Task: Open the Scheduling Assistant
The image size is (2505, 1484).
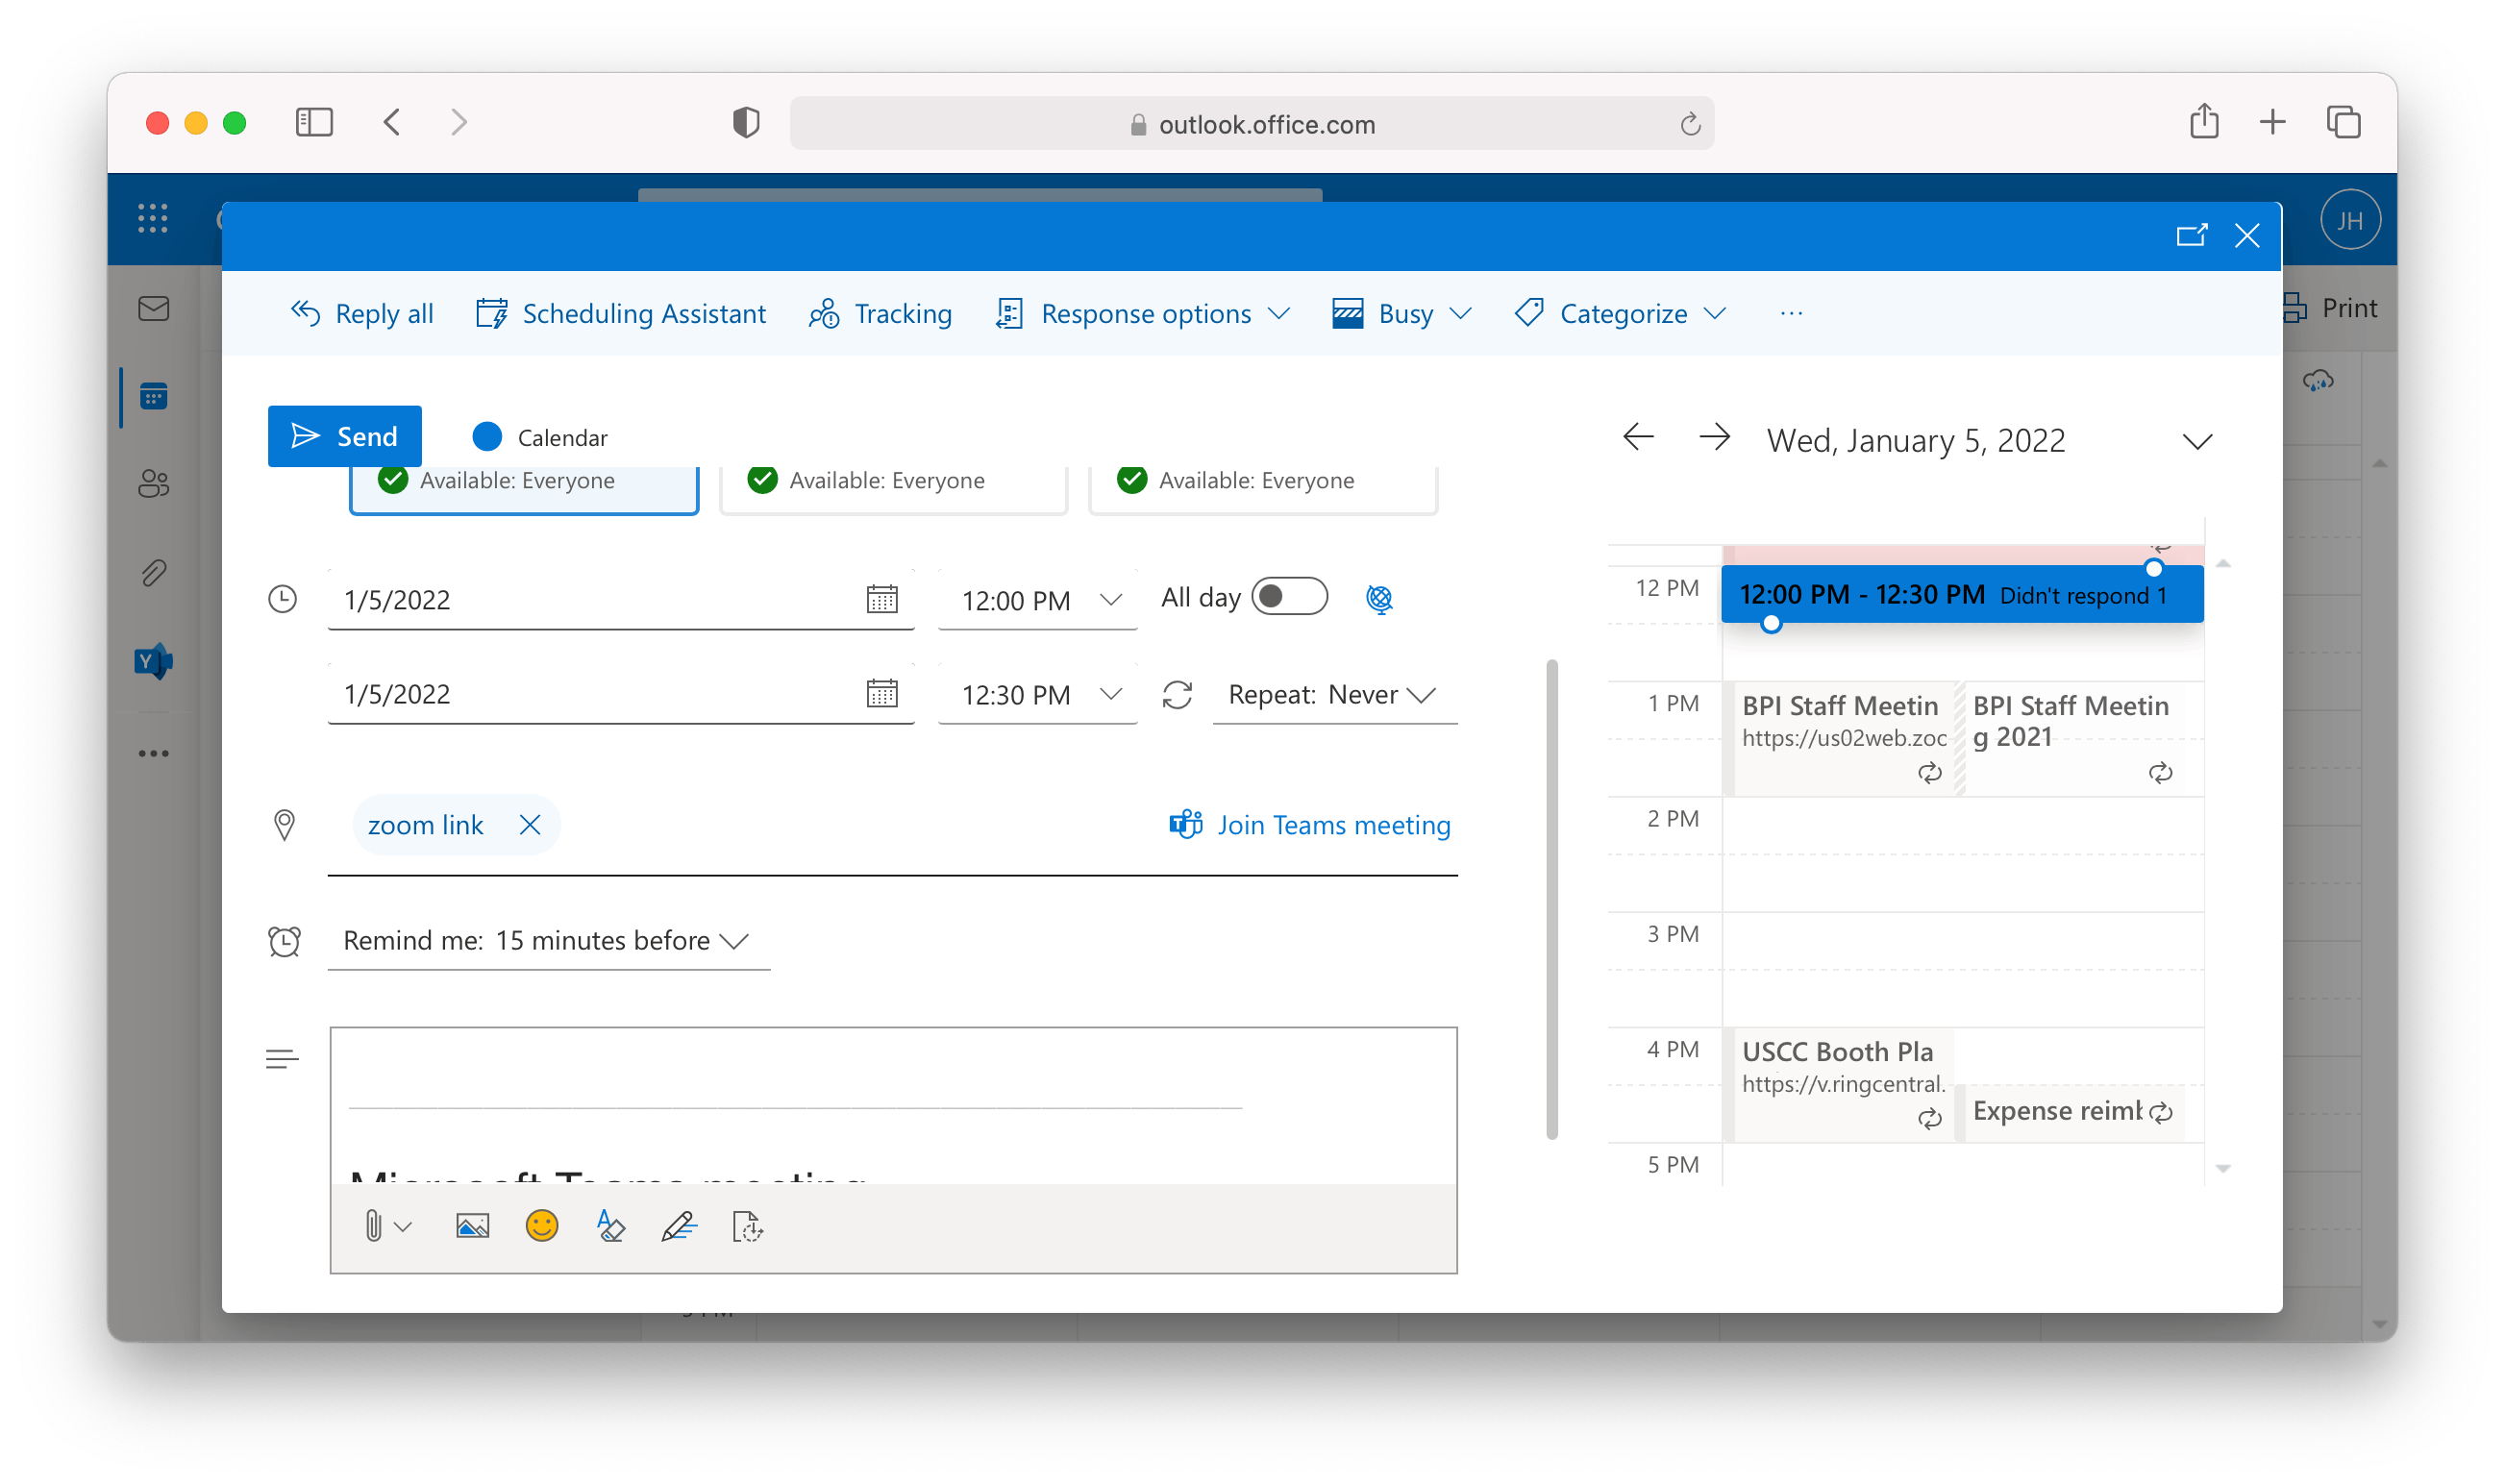Action: pyautogui.click(x=621, y=314)
